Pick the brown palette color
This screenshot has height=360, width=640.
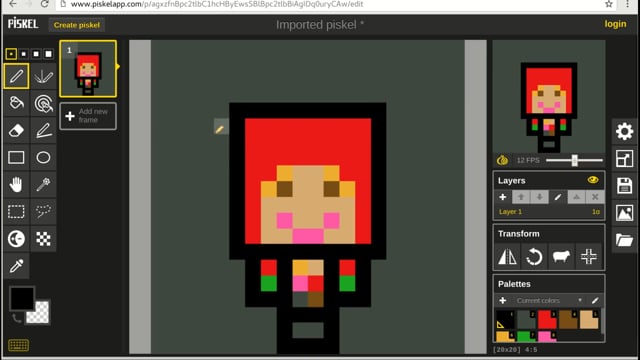[568, 320]
